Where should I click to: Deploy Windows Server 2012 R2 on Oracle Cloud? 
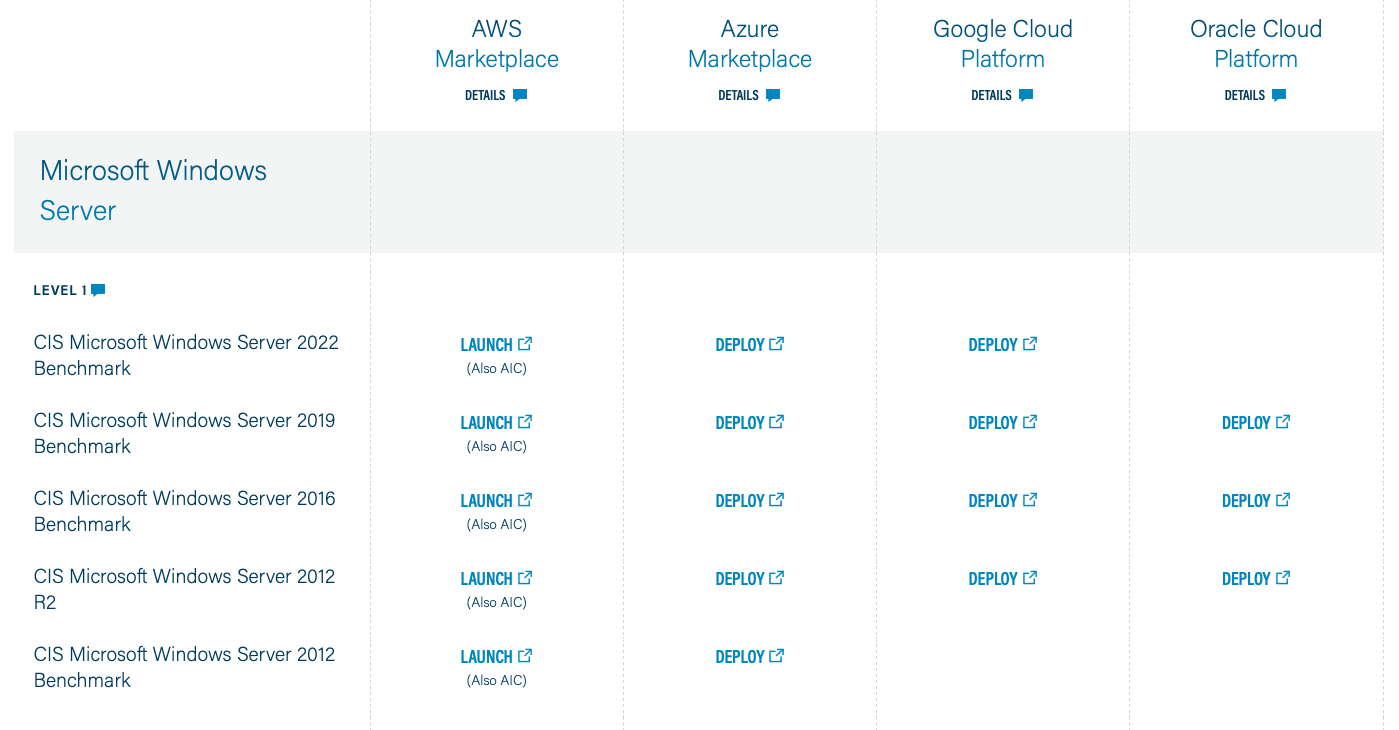click(1246, 579)
